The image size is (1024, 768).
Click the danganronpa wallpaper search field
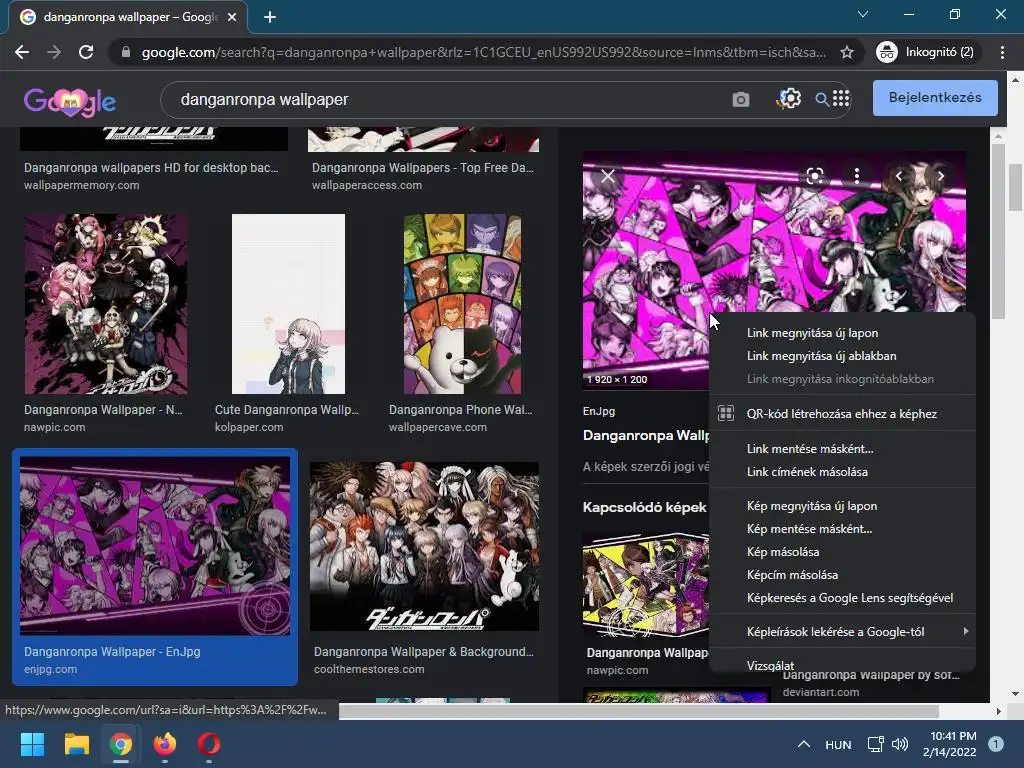click(x=444, y=99)
